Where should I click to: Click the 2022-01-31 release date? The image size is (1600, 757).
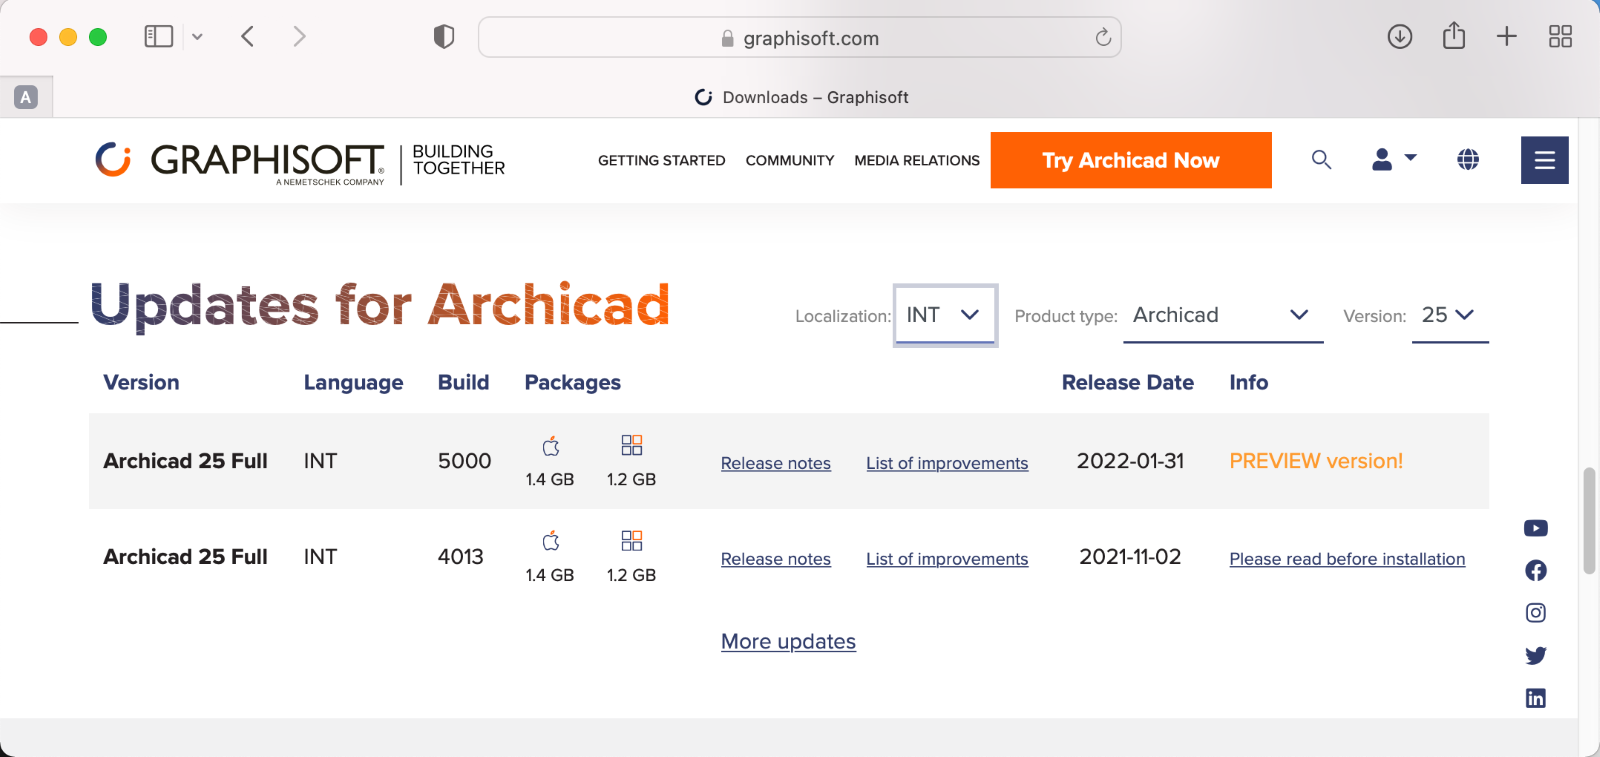(1130, 461)
